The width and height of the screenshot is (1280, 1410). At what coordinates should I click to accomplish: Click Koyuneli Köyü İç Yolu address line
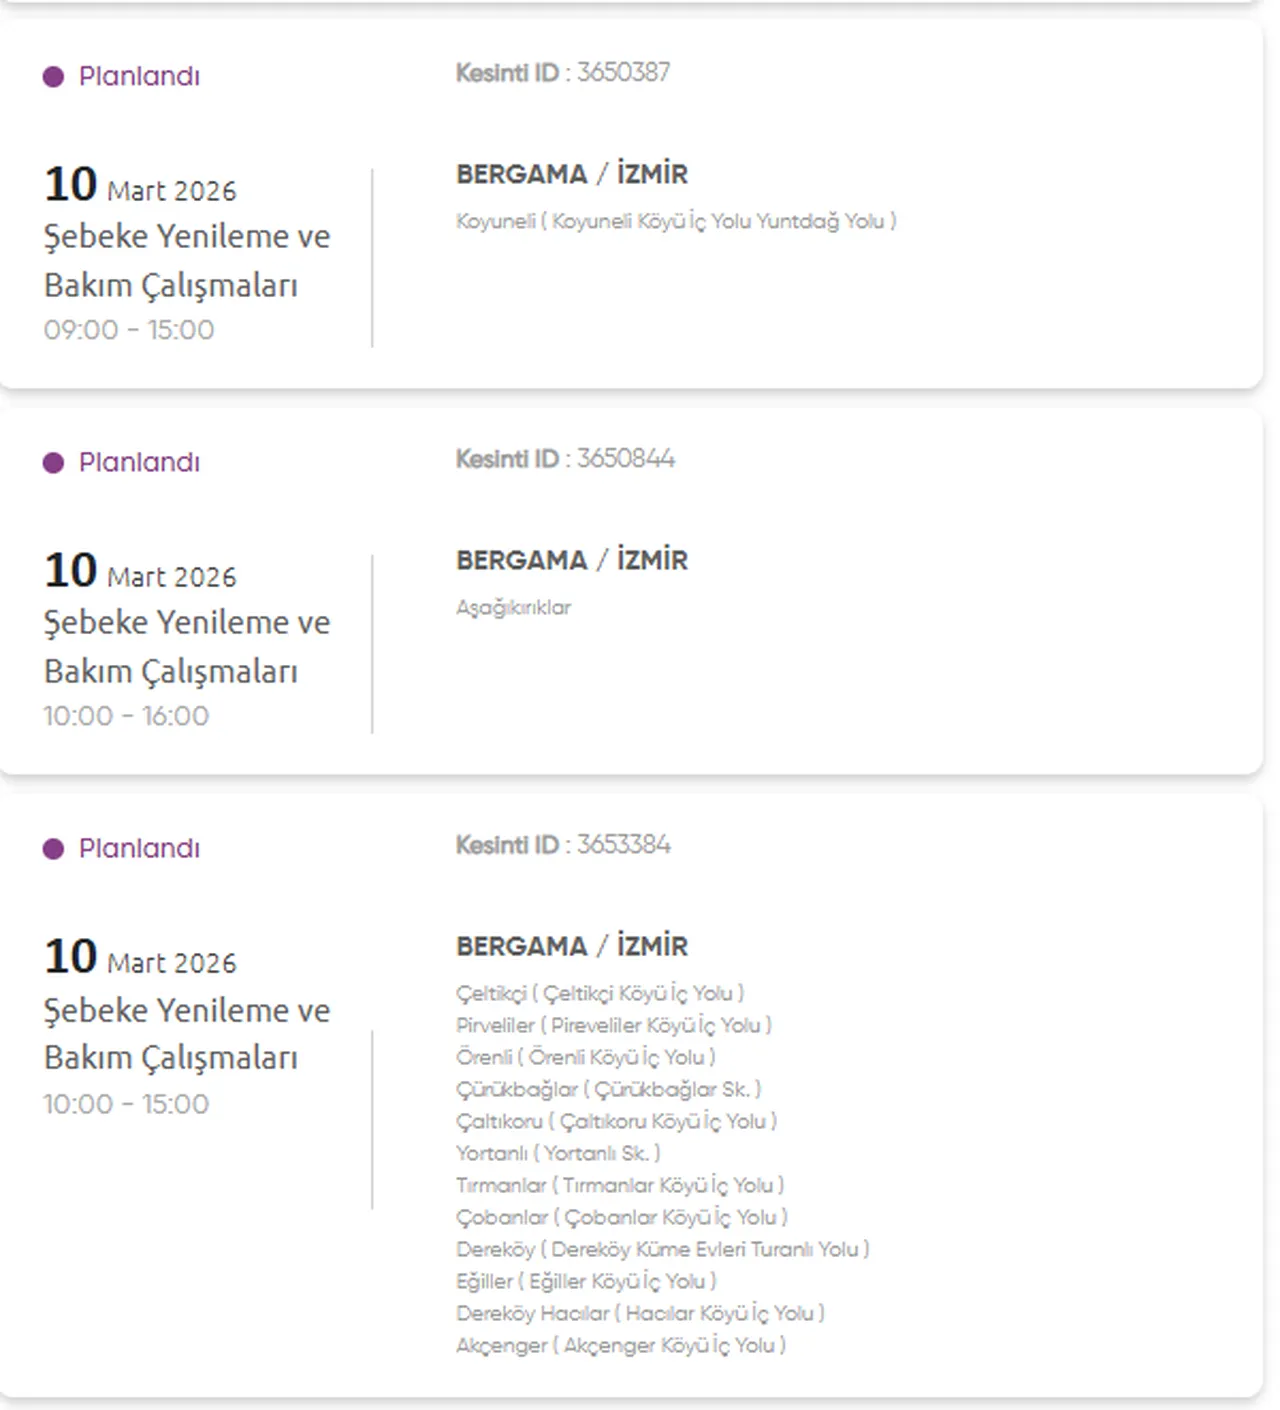[x=676, y=221]
